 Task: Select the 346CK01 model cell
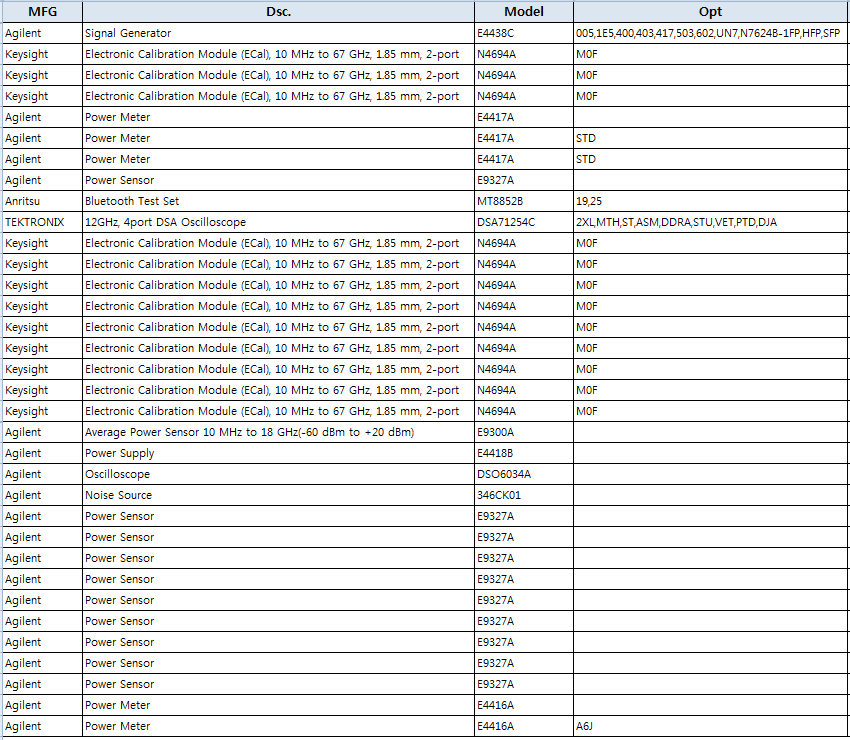coord(524,495)
